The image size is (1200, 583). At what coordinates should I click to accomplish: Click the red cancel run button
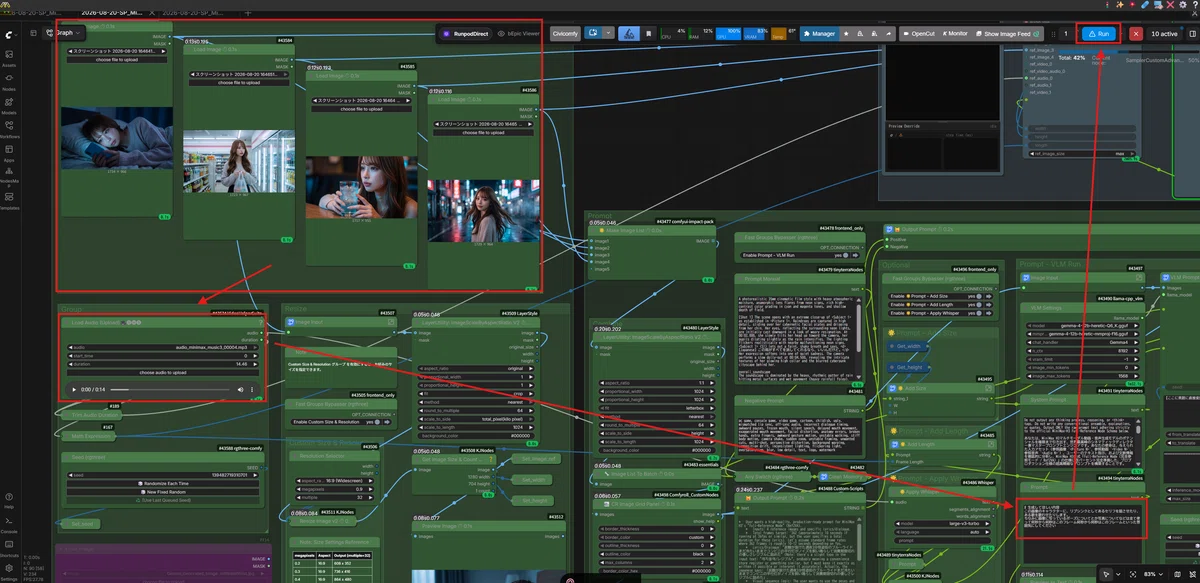click(1135, 33)
